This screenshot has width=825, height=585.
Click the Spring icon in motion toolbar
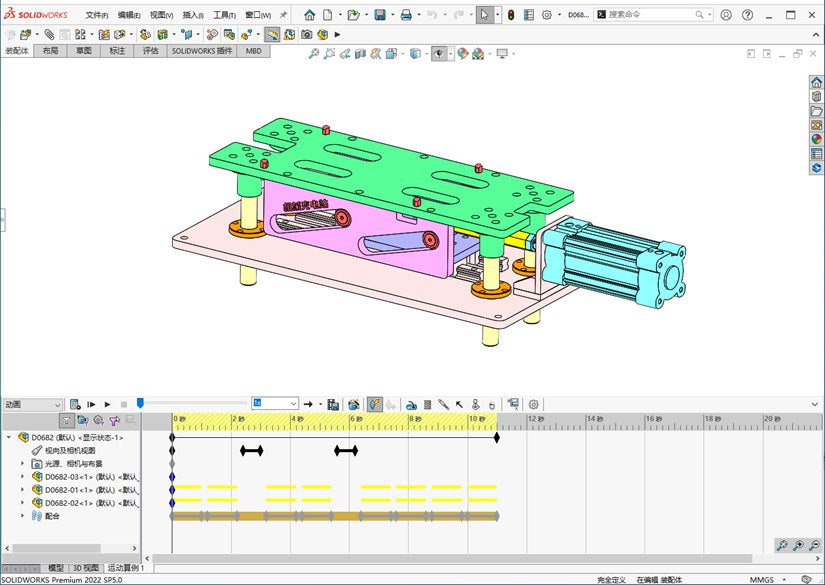click(x=427, y=405)
